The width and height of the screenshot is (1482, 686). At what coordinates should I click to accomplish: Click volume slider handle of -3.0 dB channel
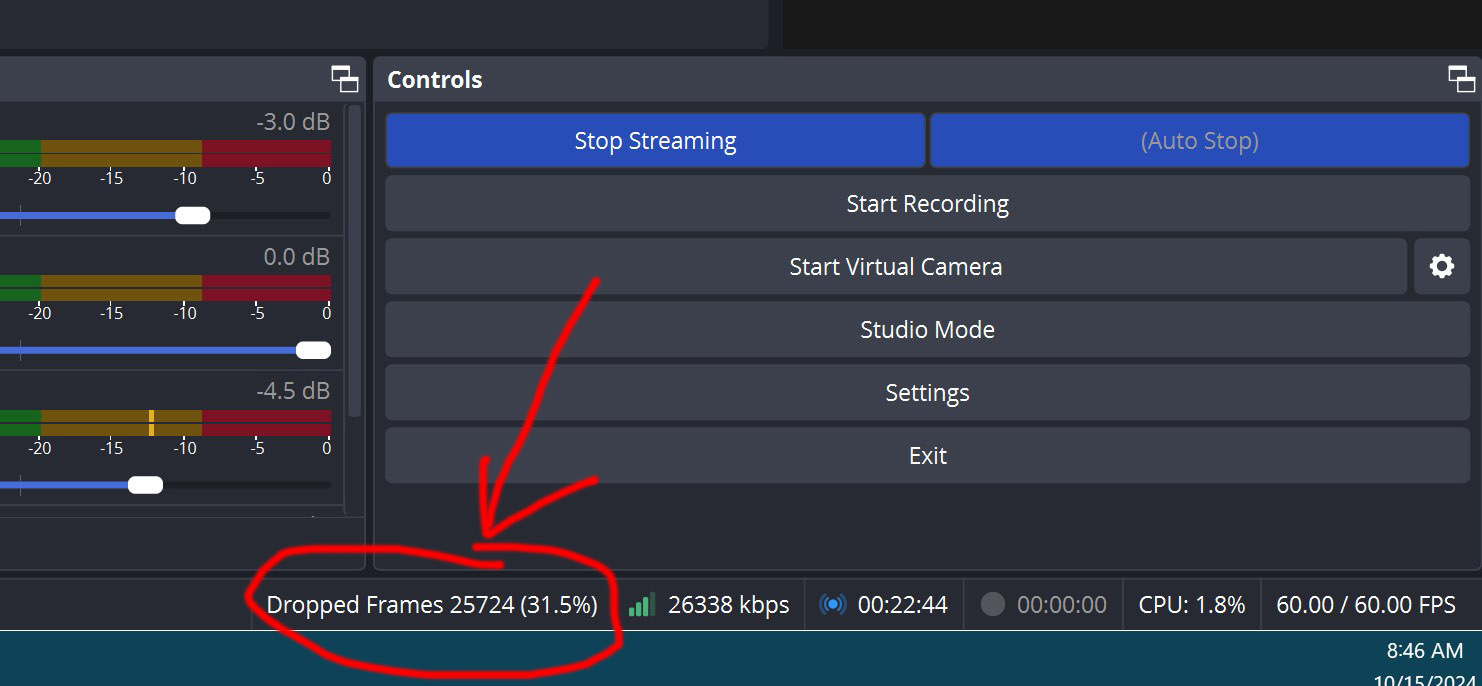point(192,215)
